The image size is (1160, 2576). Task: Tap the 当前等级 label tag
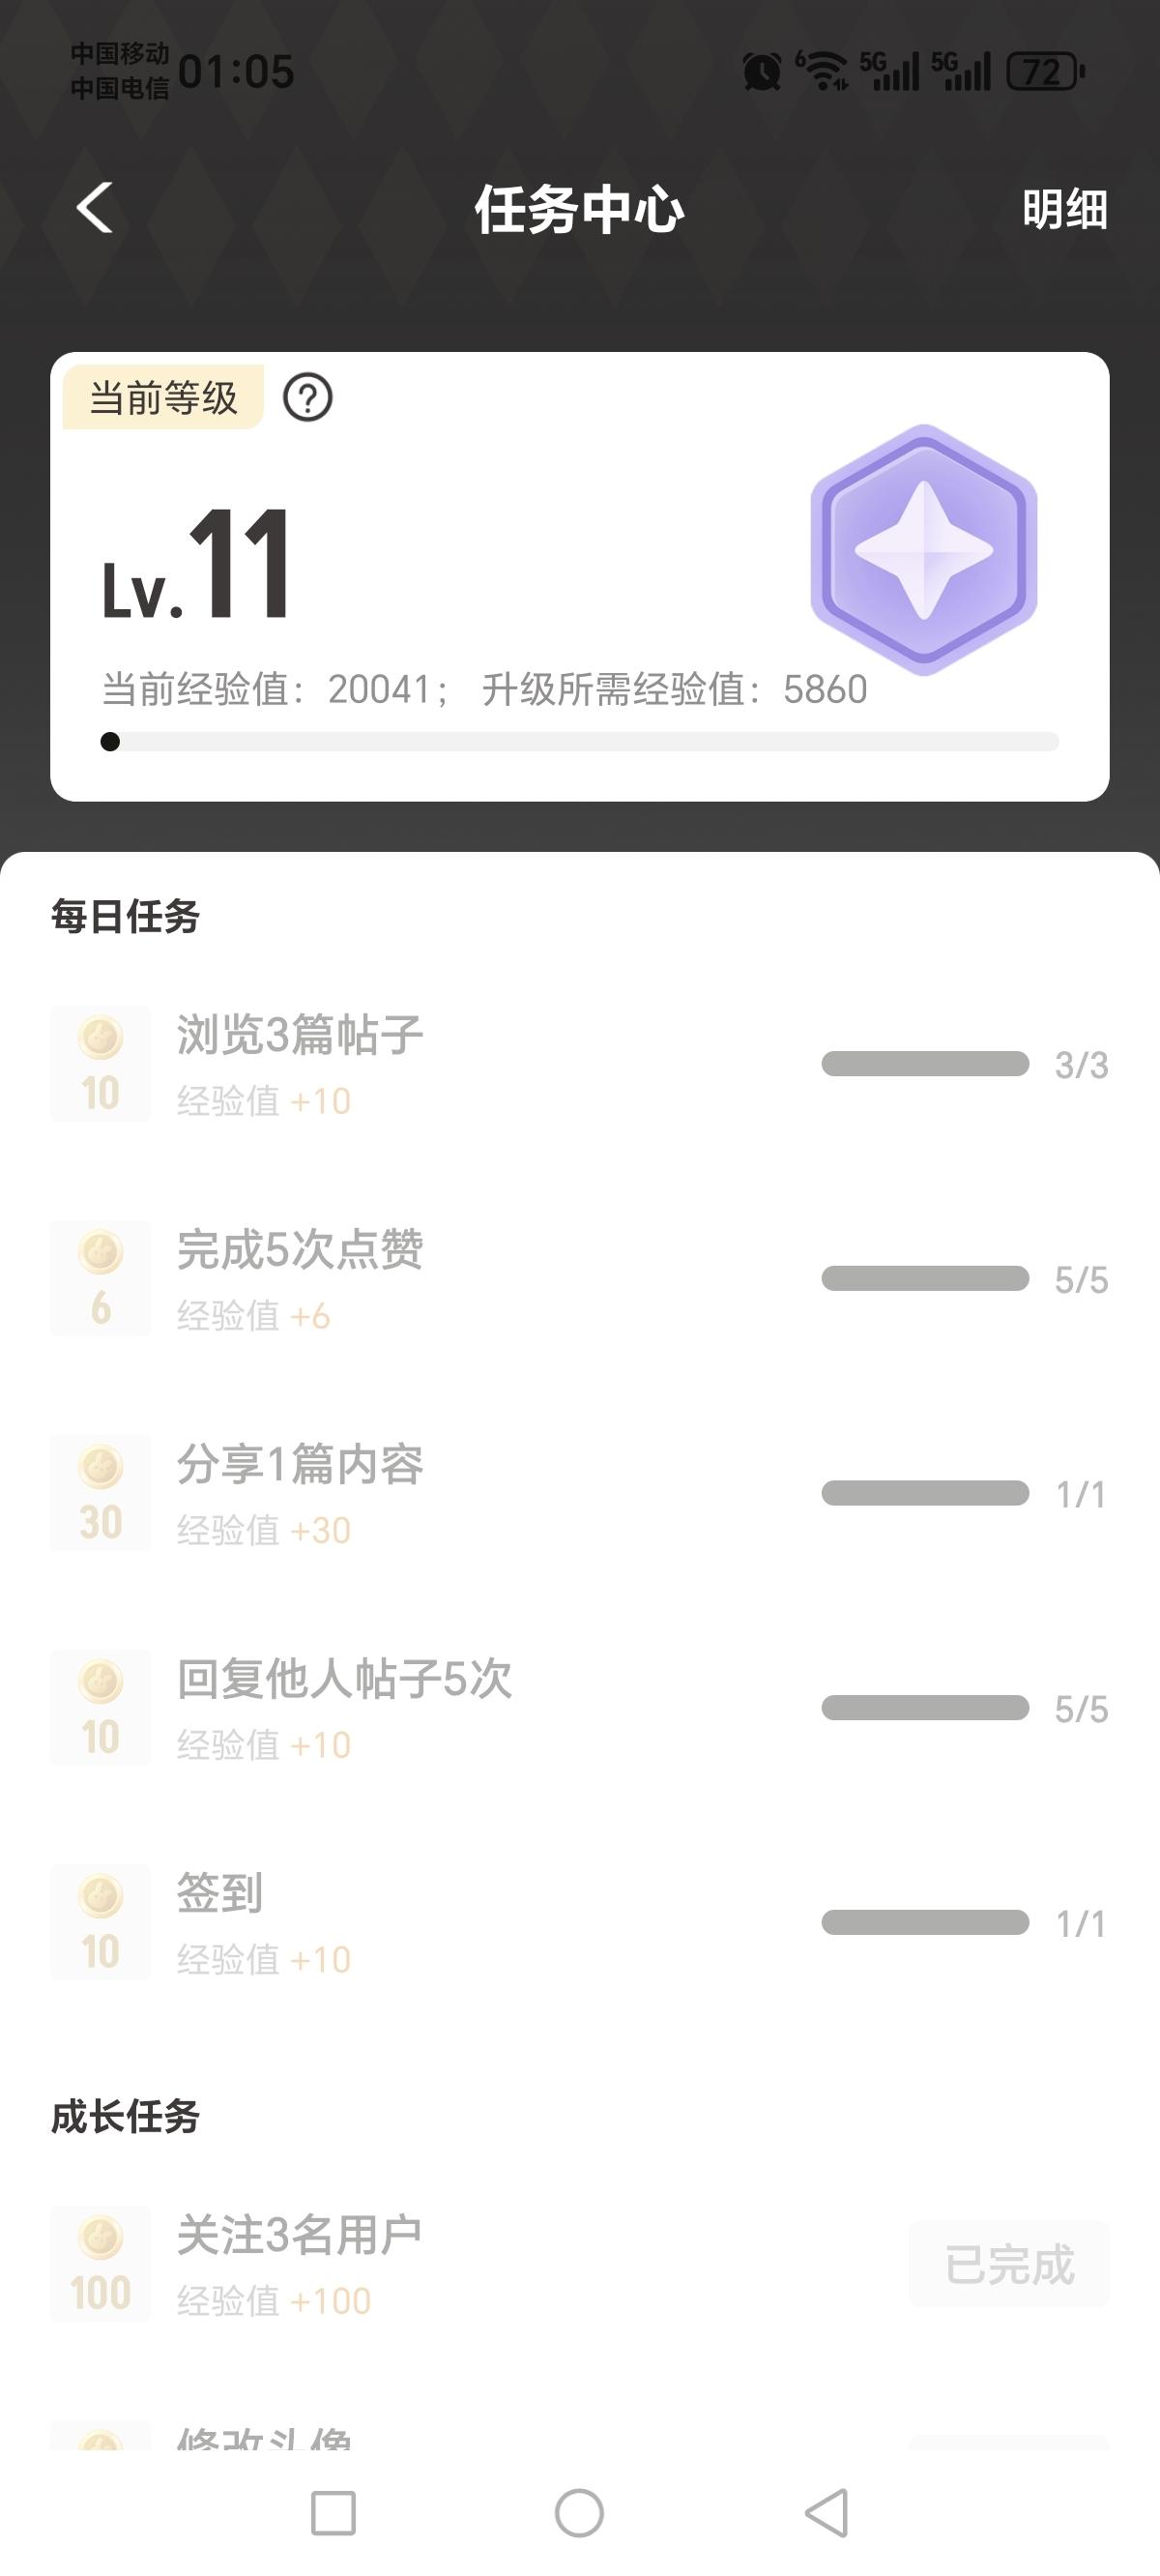163,398
